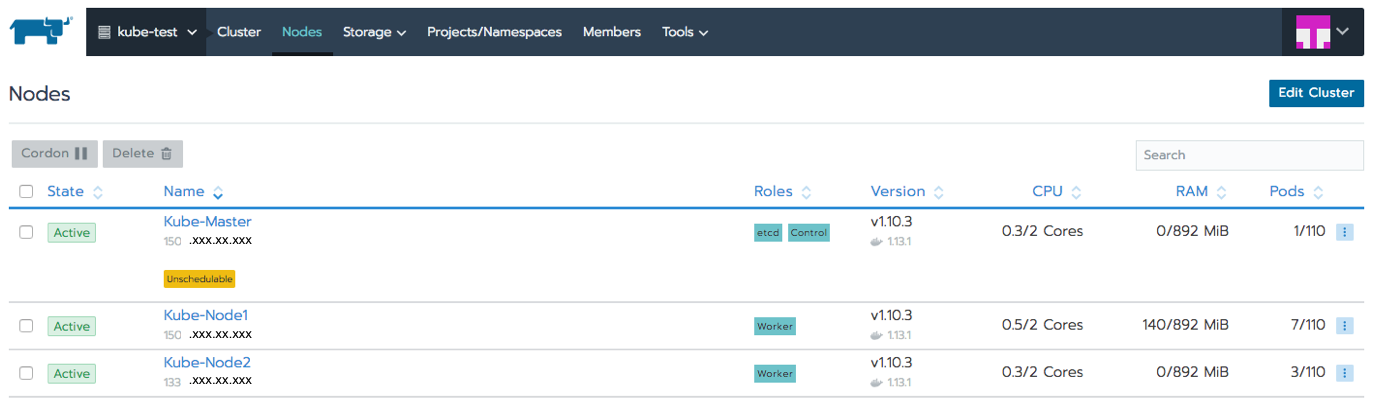Focus the Search nodes field
The height and width of the screenshot is (402, 1374).
point(1249,155)
